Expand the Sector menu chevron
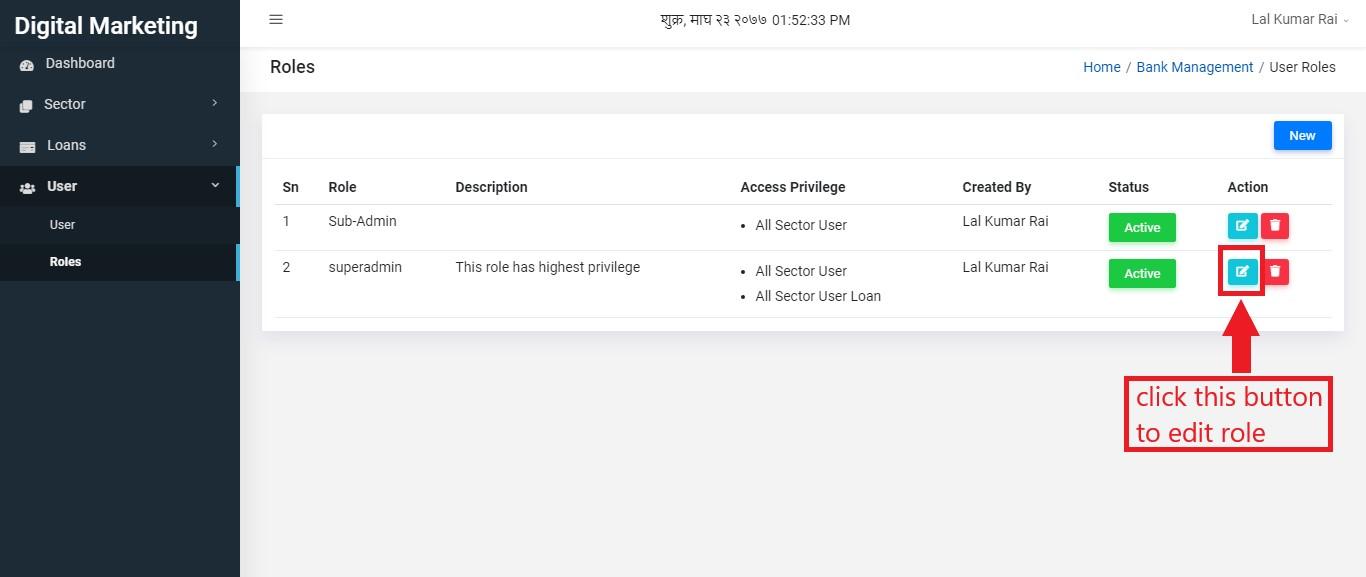This screenshot has height=577, width=1366. tap(215, 103)
